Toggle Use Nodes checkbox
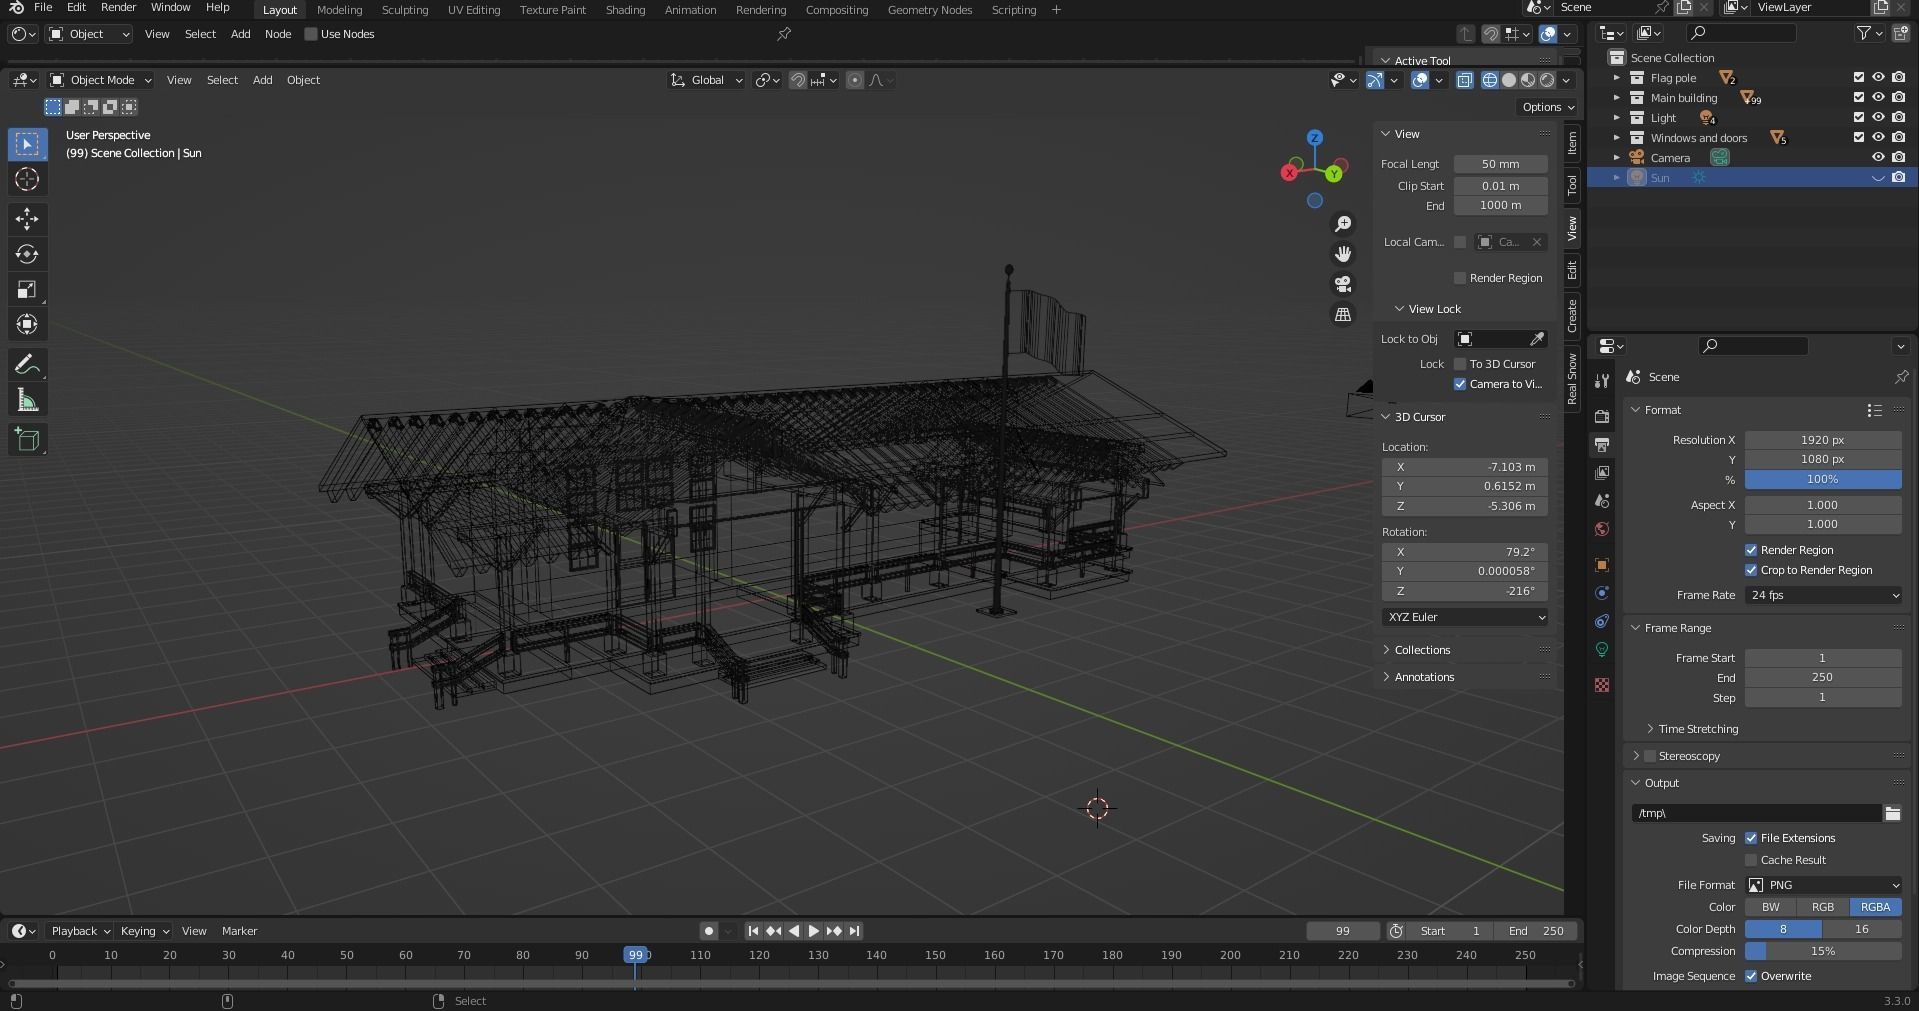The image size is (1919, 1011). (x=311, y=34)
